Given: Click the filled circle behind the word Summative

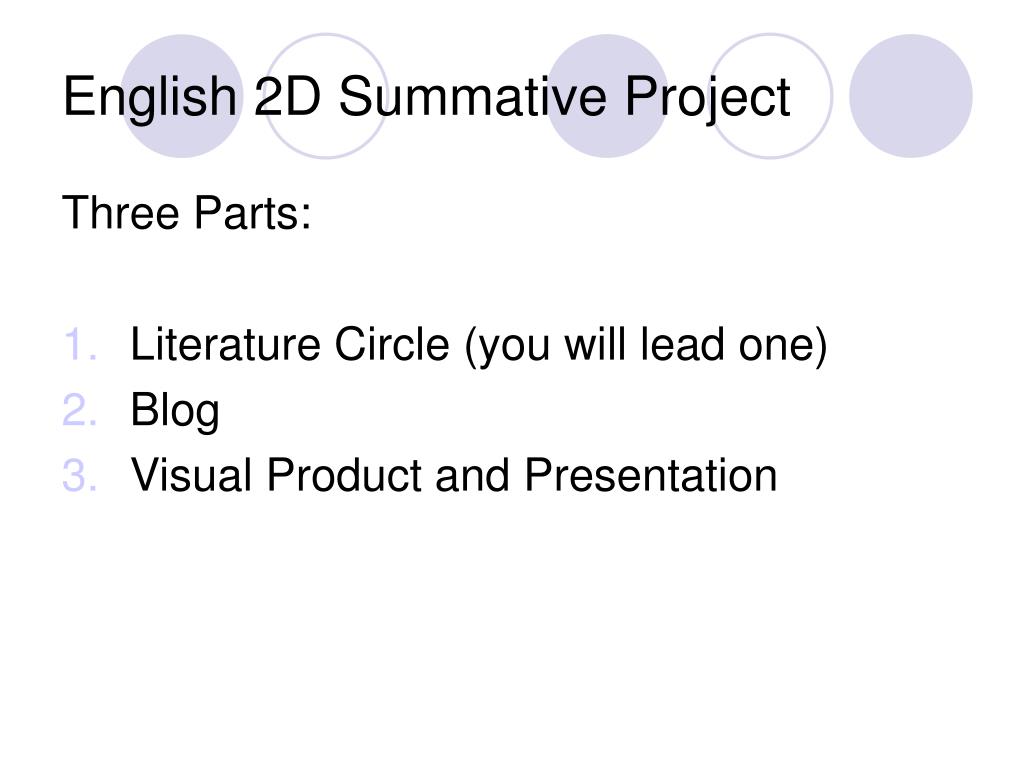Looking at the screenshot, I should (607, 96).
